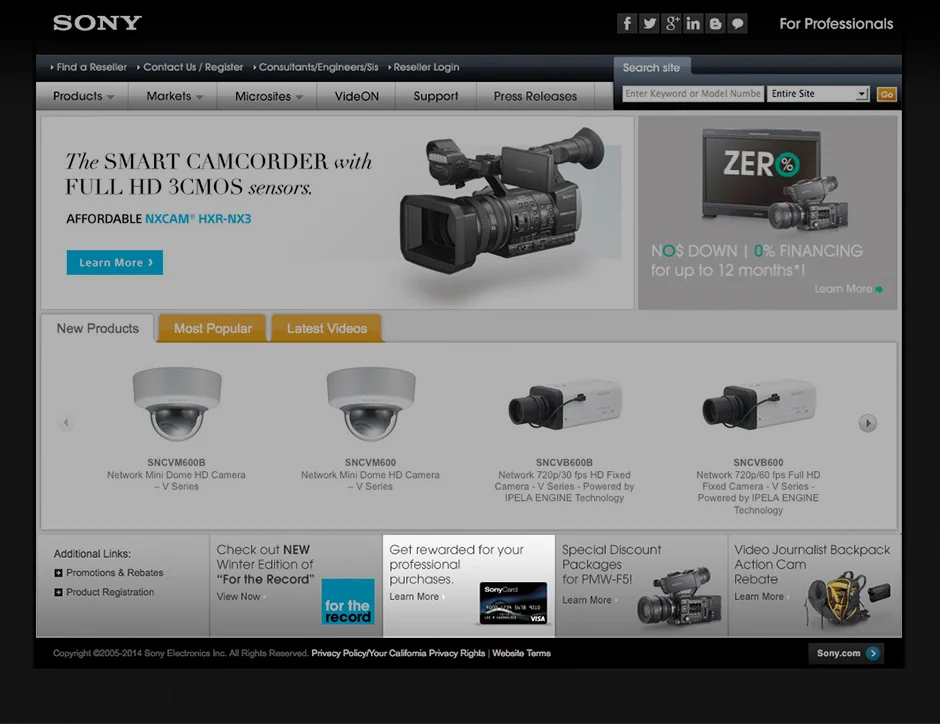Click the PMW-F5 camera promo image
Image resolution: width=940 pixels, height=724 pixels.
click(x=679, y=598)
